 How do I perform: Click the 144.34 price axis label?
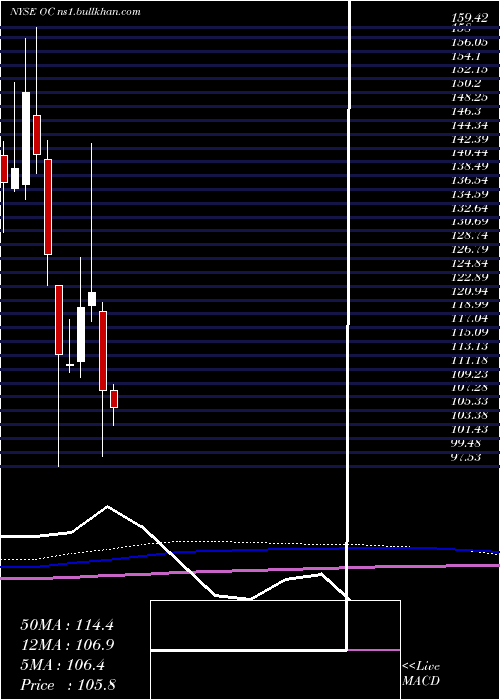tap(468, 125)
